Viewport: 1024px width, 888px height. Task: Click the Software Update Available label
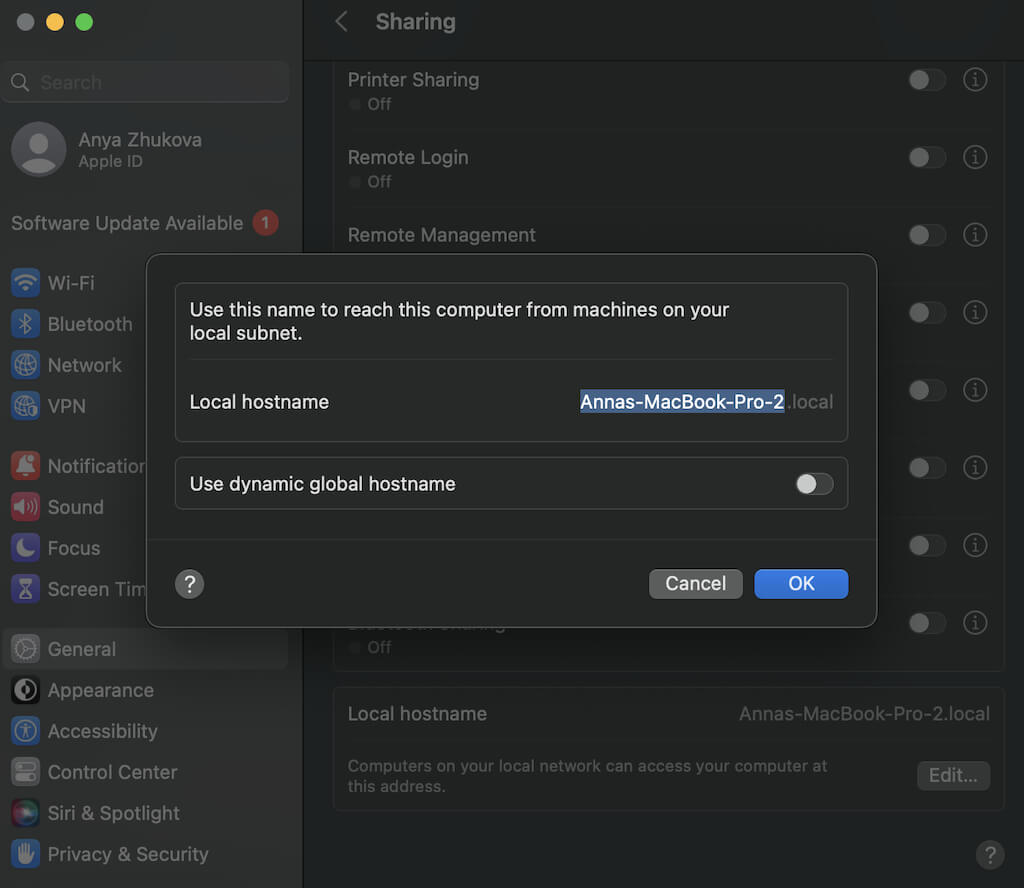click(x=127, y=223)
